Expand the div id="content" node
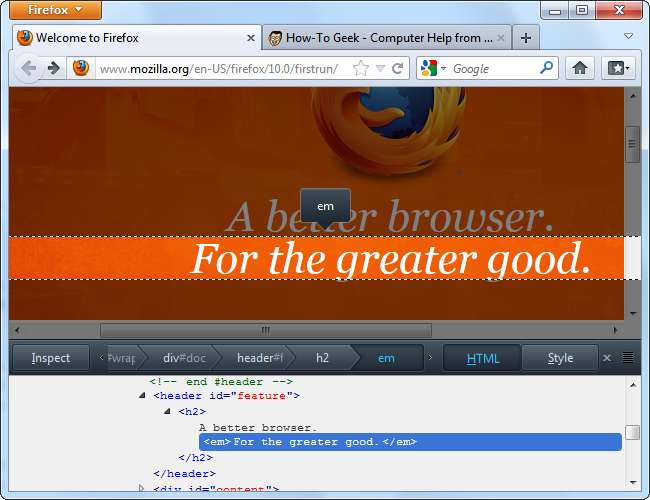The image size is (650, 500). 141,488
